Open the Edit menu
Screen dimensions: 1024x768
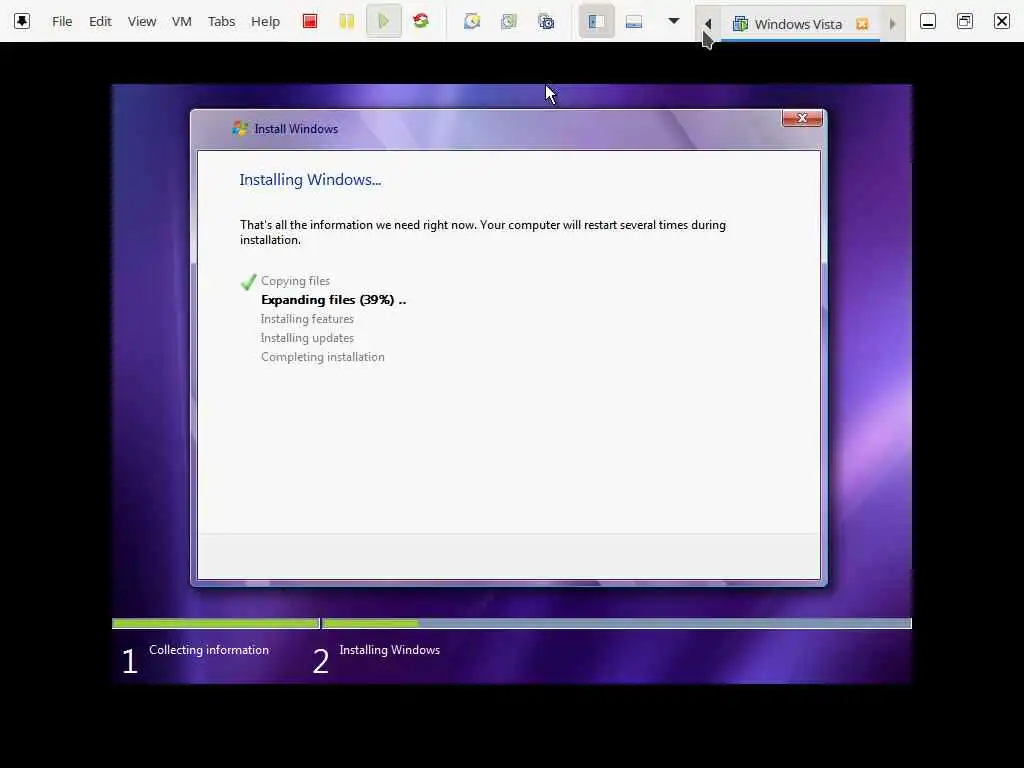[x=100, y=22]
